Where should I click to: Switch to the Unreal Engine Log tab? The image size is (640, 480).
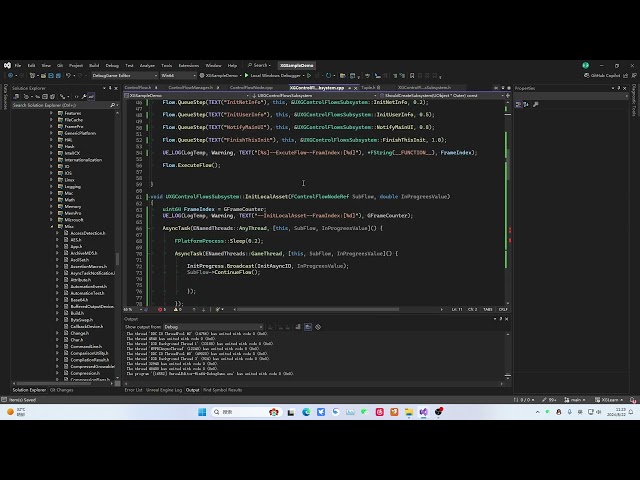coord(164,390)
